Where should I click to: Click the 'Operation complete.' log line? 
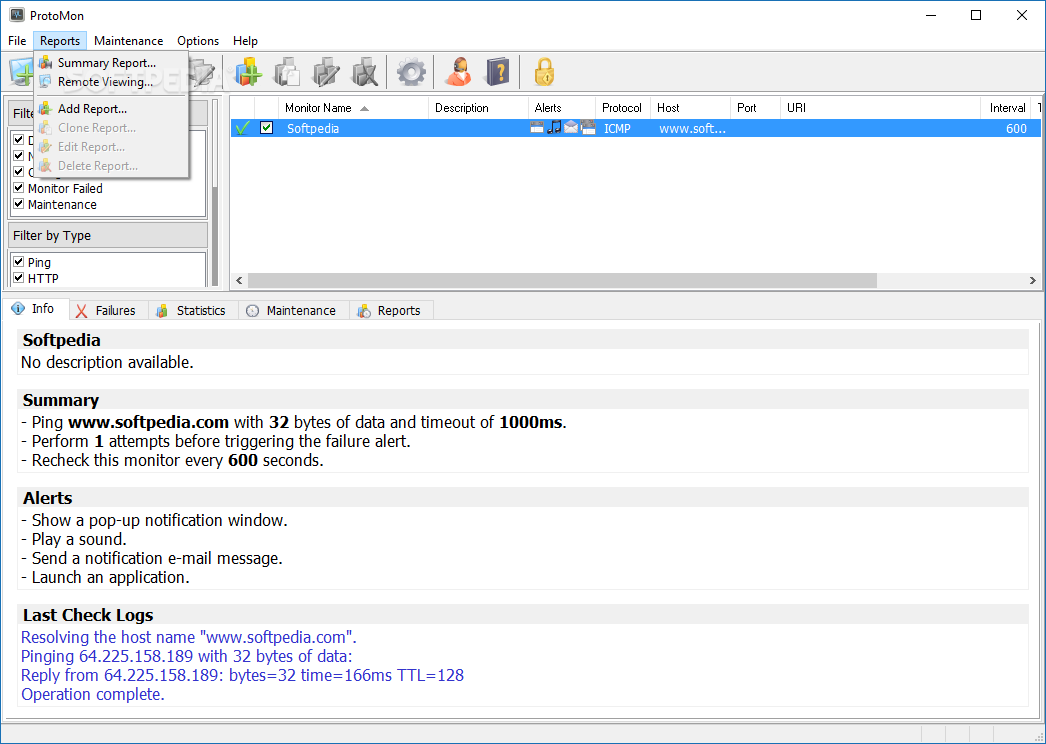93,695
